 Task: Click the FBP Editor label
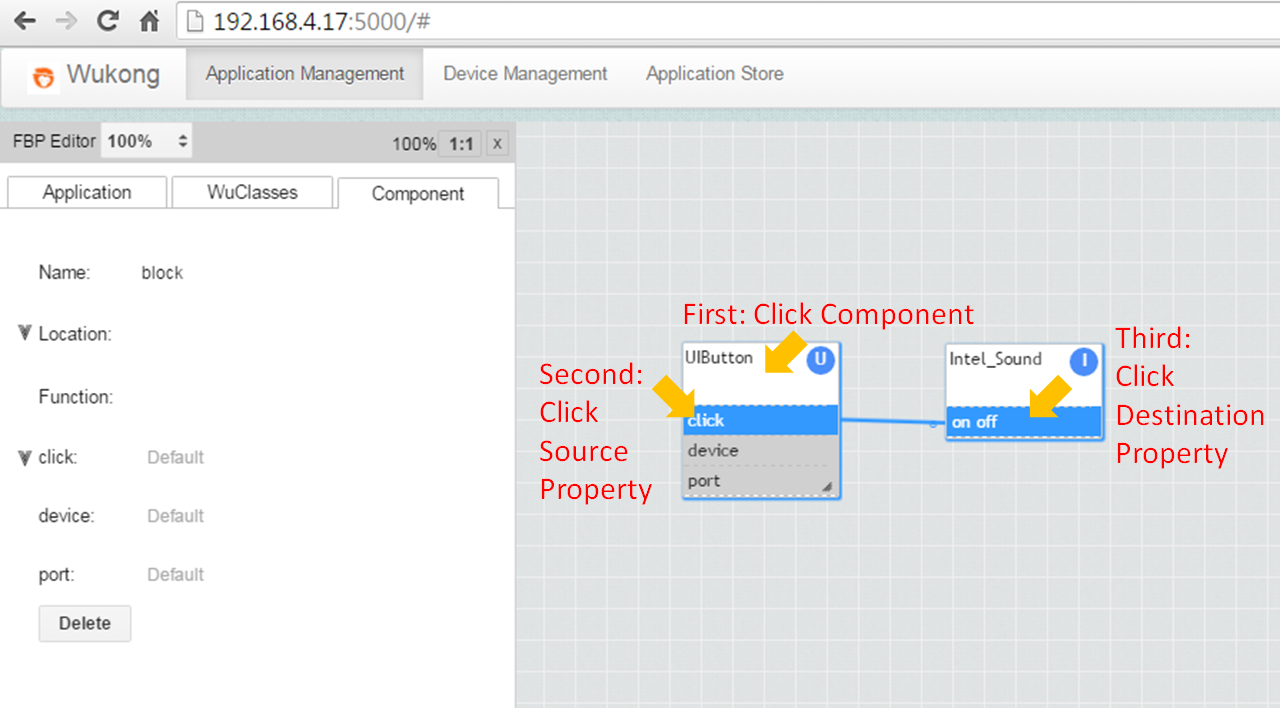click(x=54, y=141)
